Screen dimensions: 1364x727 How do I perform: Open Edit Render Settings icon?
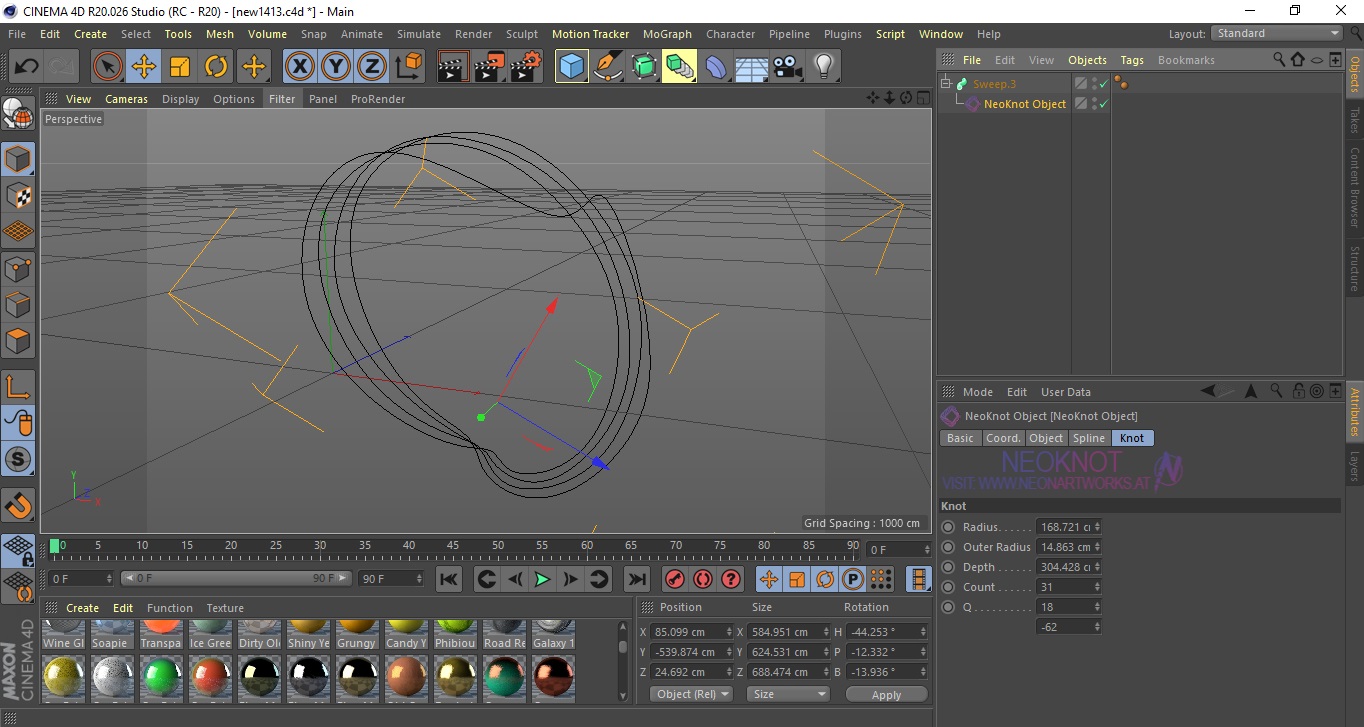pyautogui.click(x=525, y=67)
